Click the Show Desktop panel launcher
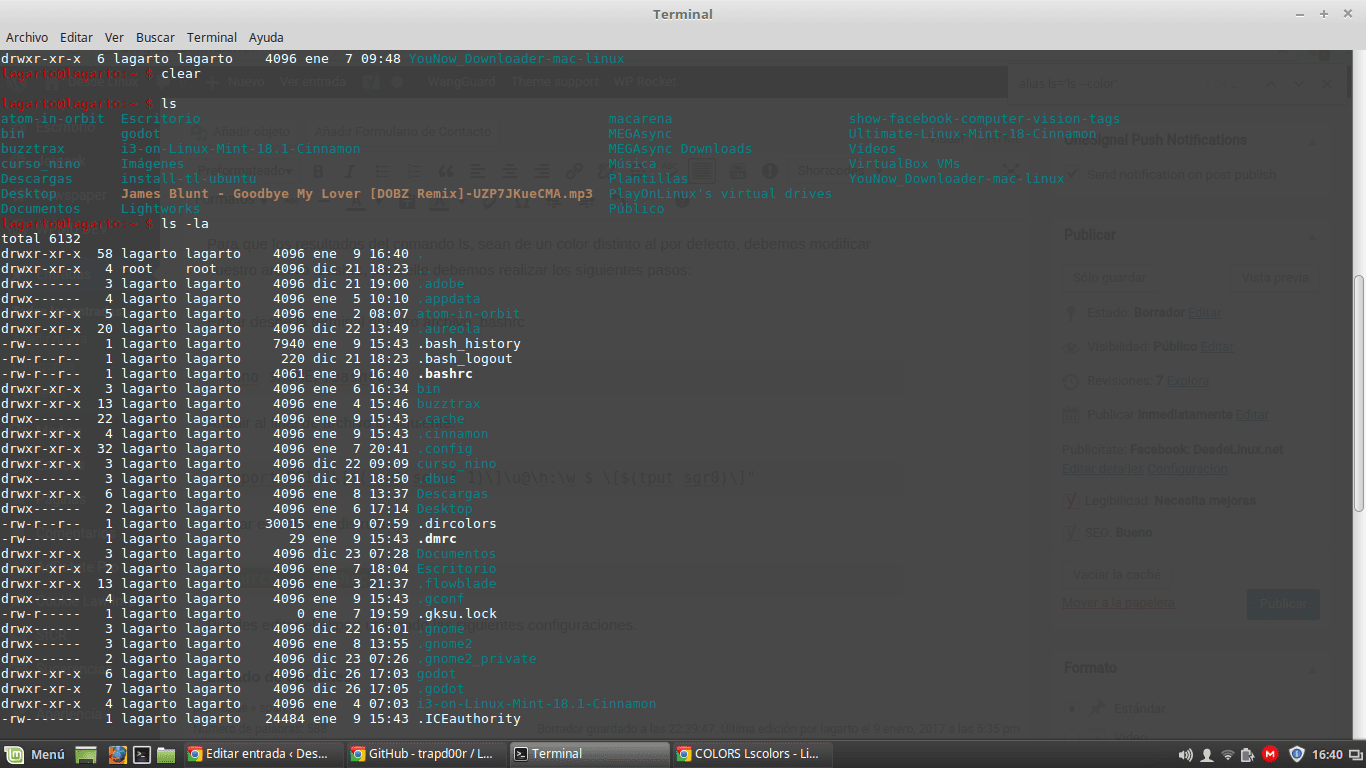 [x=87, y=754]
